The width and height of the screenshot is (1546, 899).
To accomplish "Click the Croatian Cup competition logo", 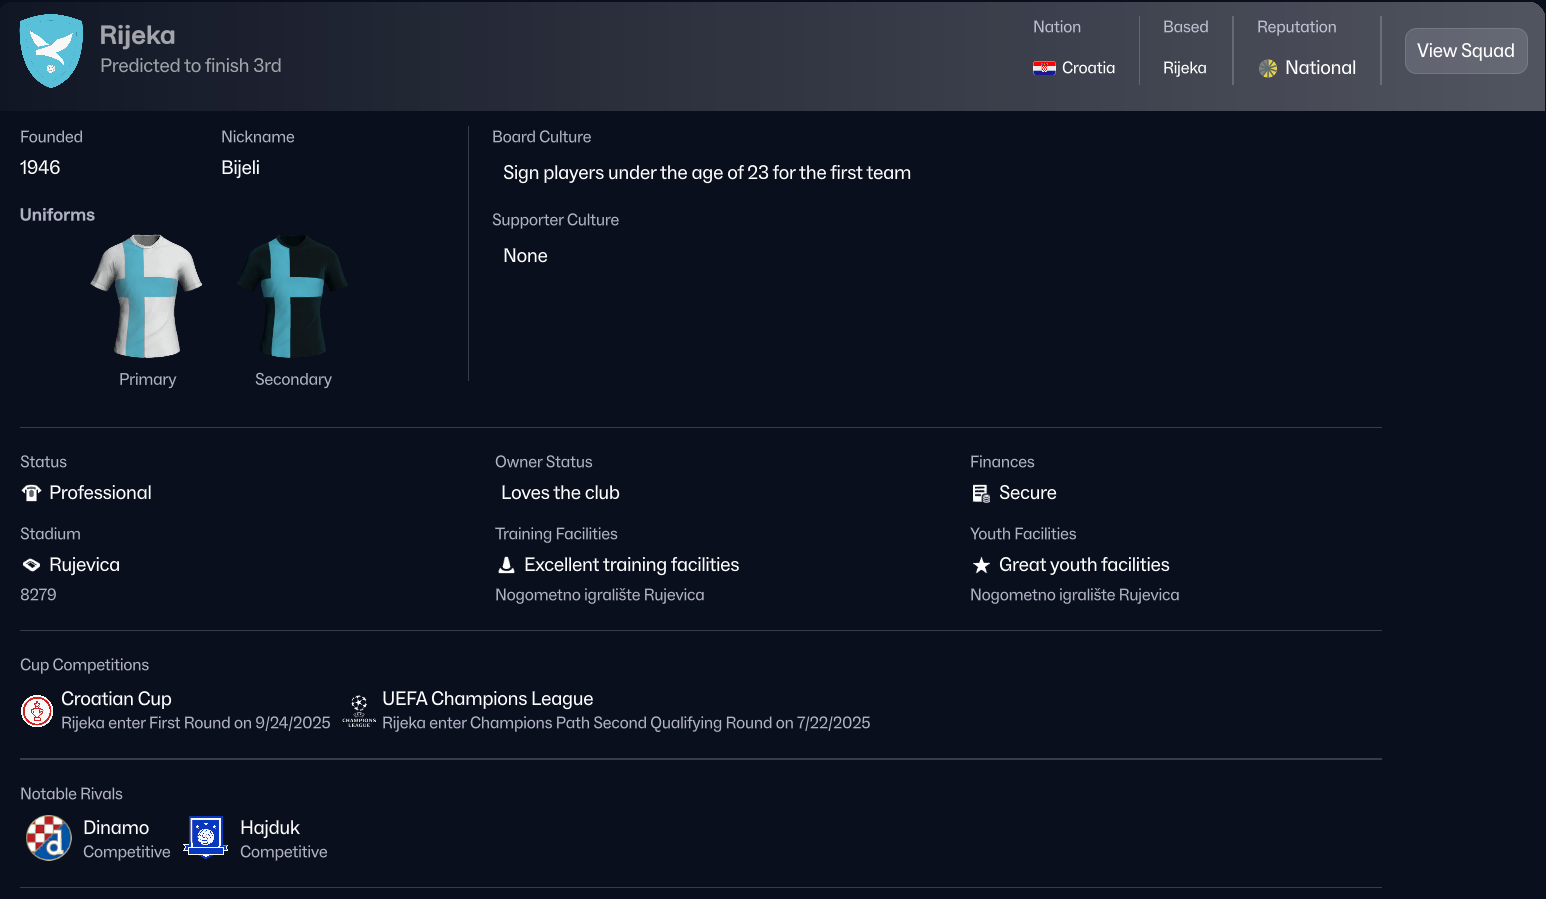I will coord(37,711).
